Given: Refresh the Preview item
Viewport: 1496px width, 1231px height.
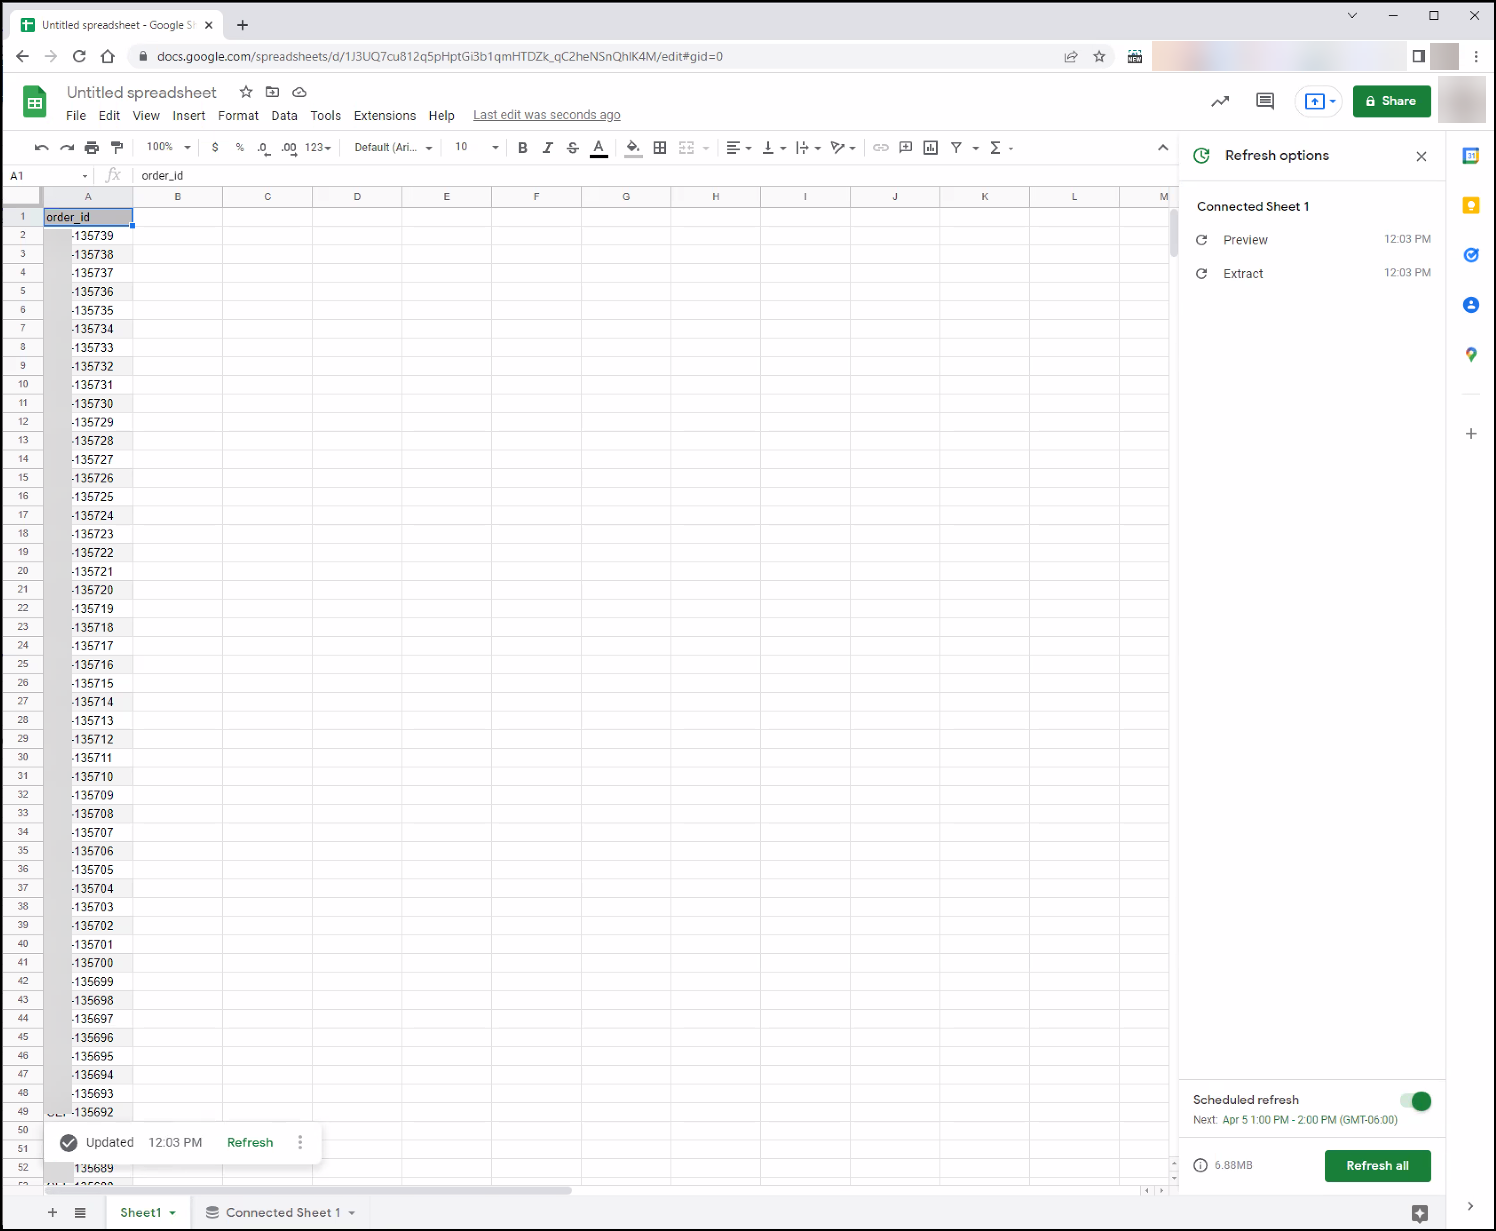Looking at the screenshot, I should [1202, 240].
